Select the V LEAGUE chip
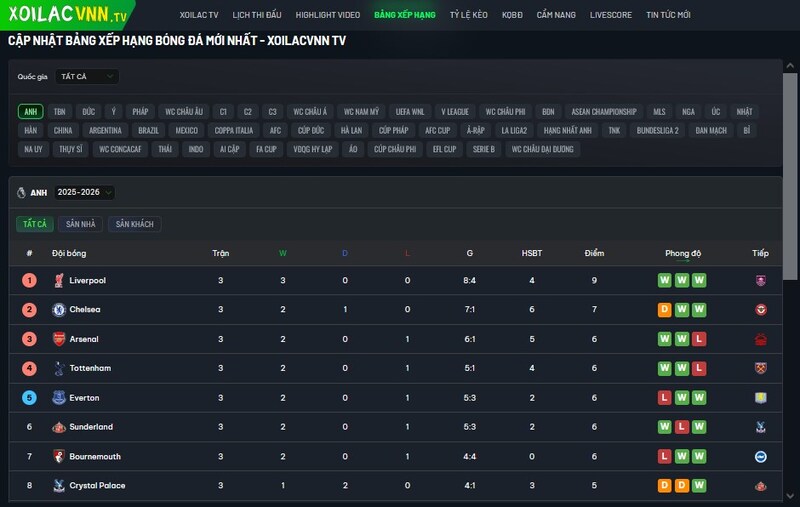Image resolution: width=800 pixels, height=507 pixels. 455,112
